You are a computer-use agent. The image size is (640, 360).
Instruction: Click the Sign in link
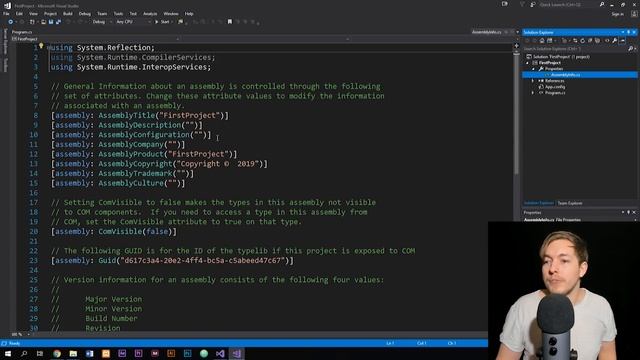tap(618, 14)
